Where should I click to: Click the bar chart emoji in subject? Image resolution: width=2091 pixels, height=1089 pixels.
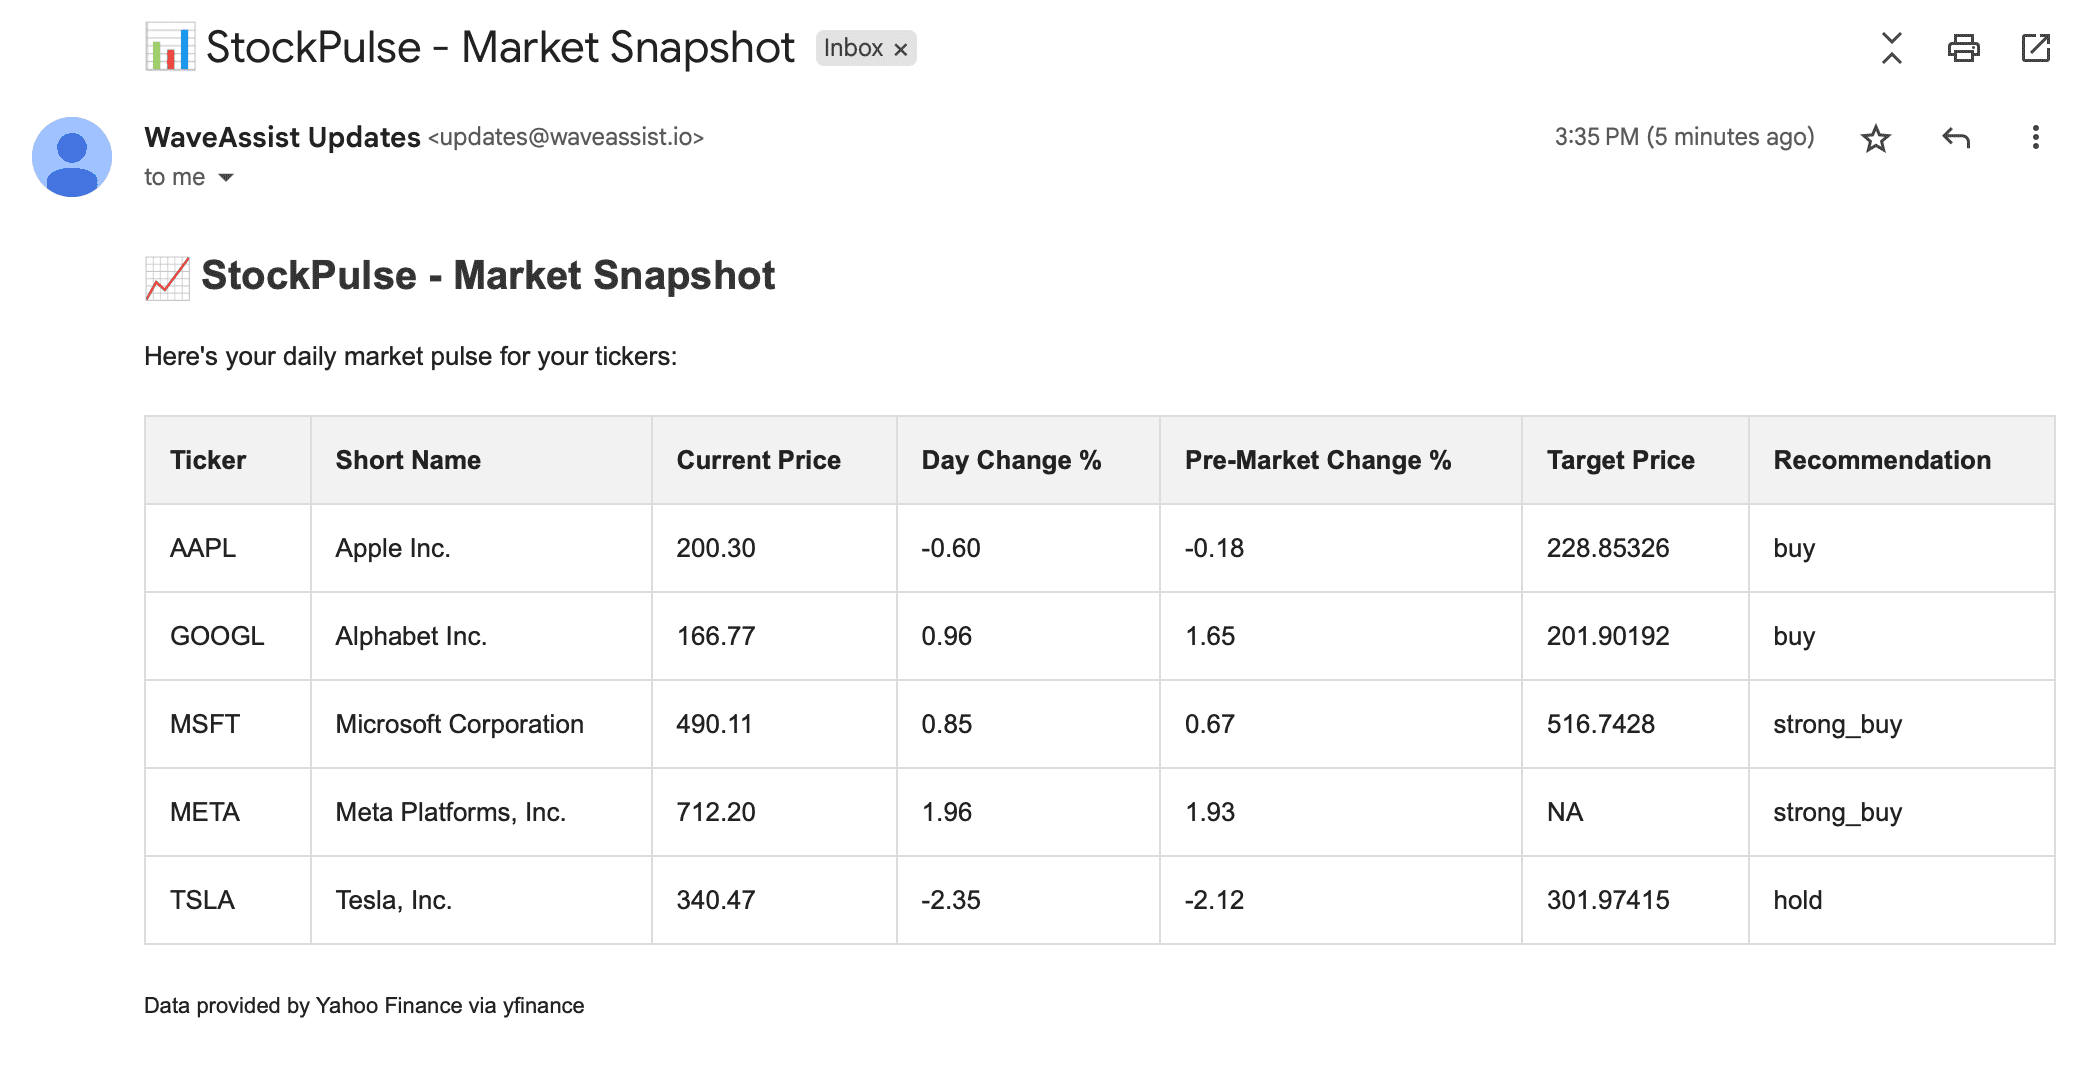click(x=170, y=48)
